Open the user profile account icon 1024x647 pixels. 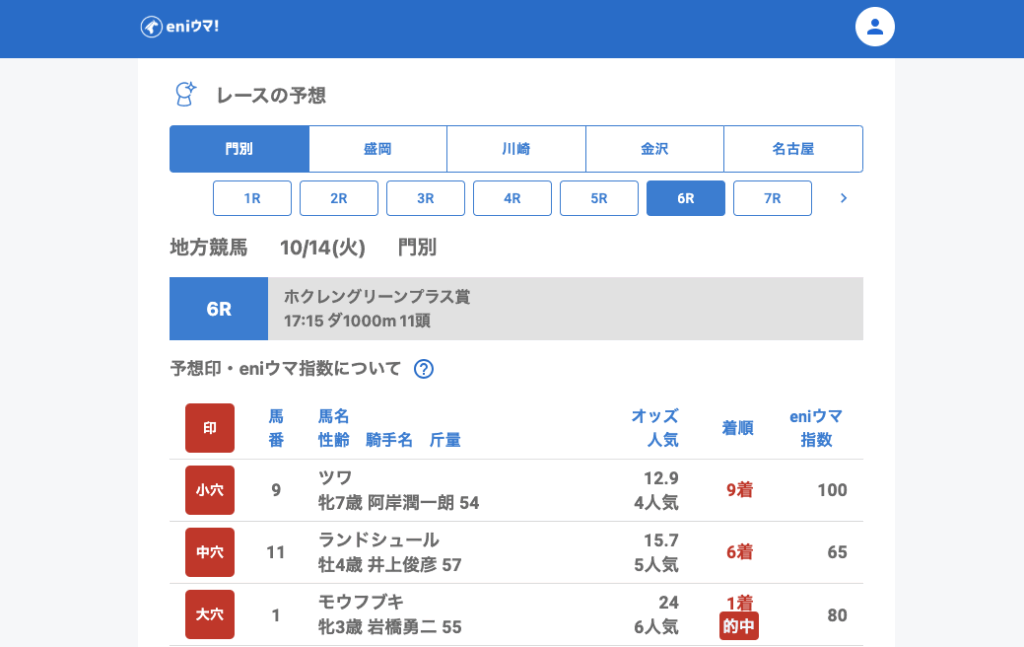(874, 27)
